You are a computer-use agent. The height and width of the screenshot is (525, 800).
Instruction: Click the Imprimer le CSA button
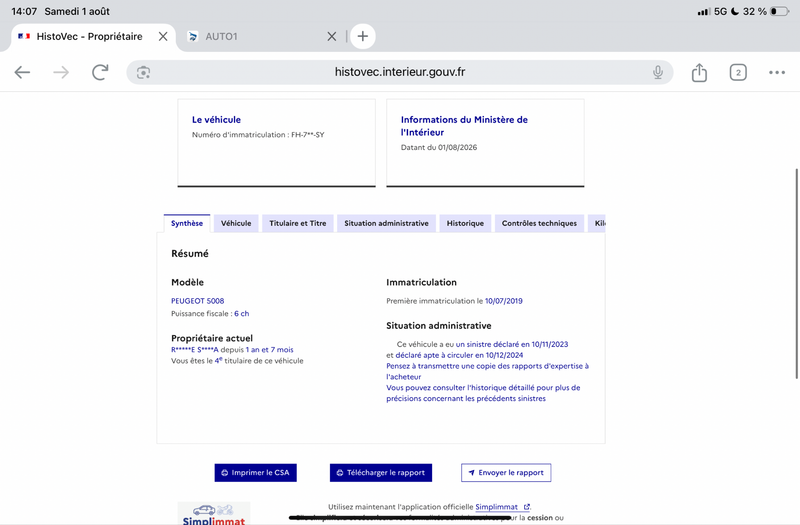(x=256, y=472)
